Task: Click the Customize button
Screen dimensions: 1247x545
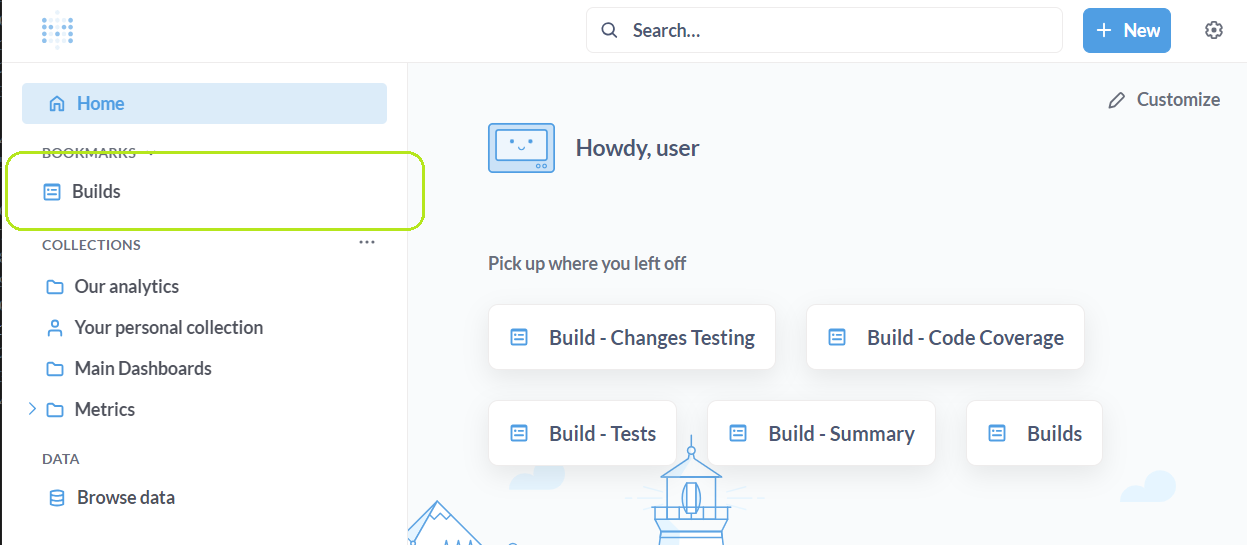Action: (x=1164, y=100)
